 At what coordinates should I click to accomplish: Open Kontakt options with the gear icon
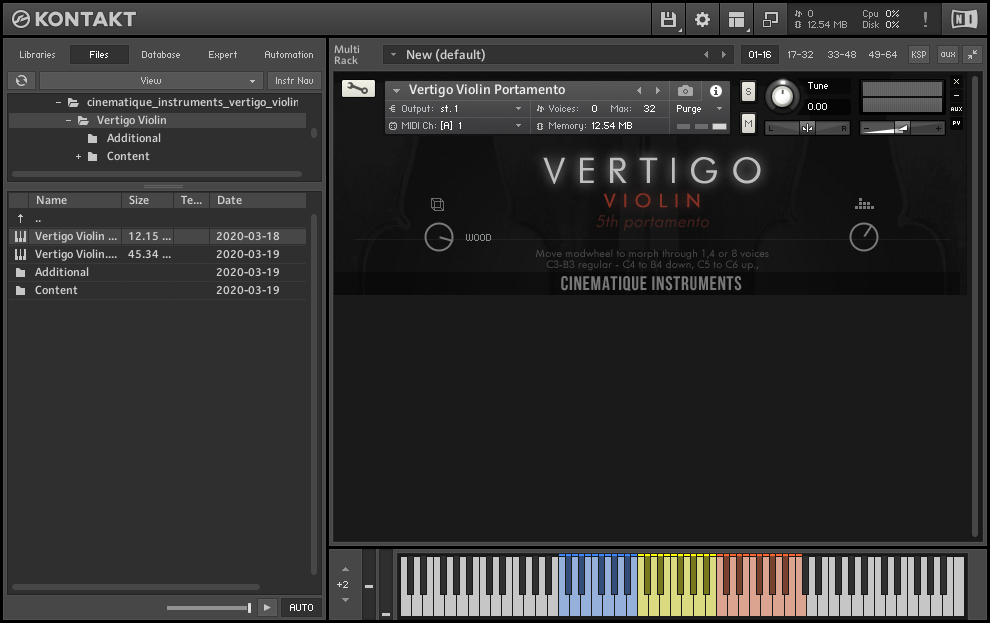click(x=701, y=18)
